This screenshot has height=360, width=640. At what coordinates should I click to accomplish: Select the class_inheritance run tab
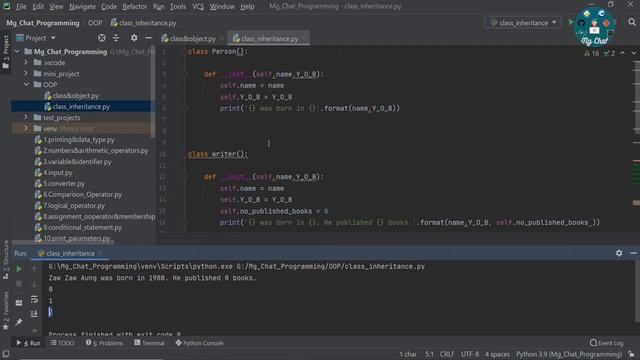(x=70, y=253)
